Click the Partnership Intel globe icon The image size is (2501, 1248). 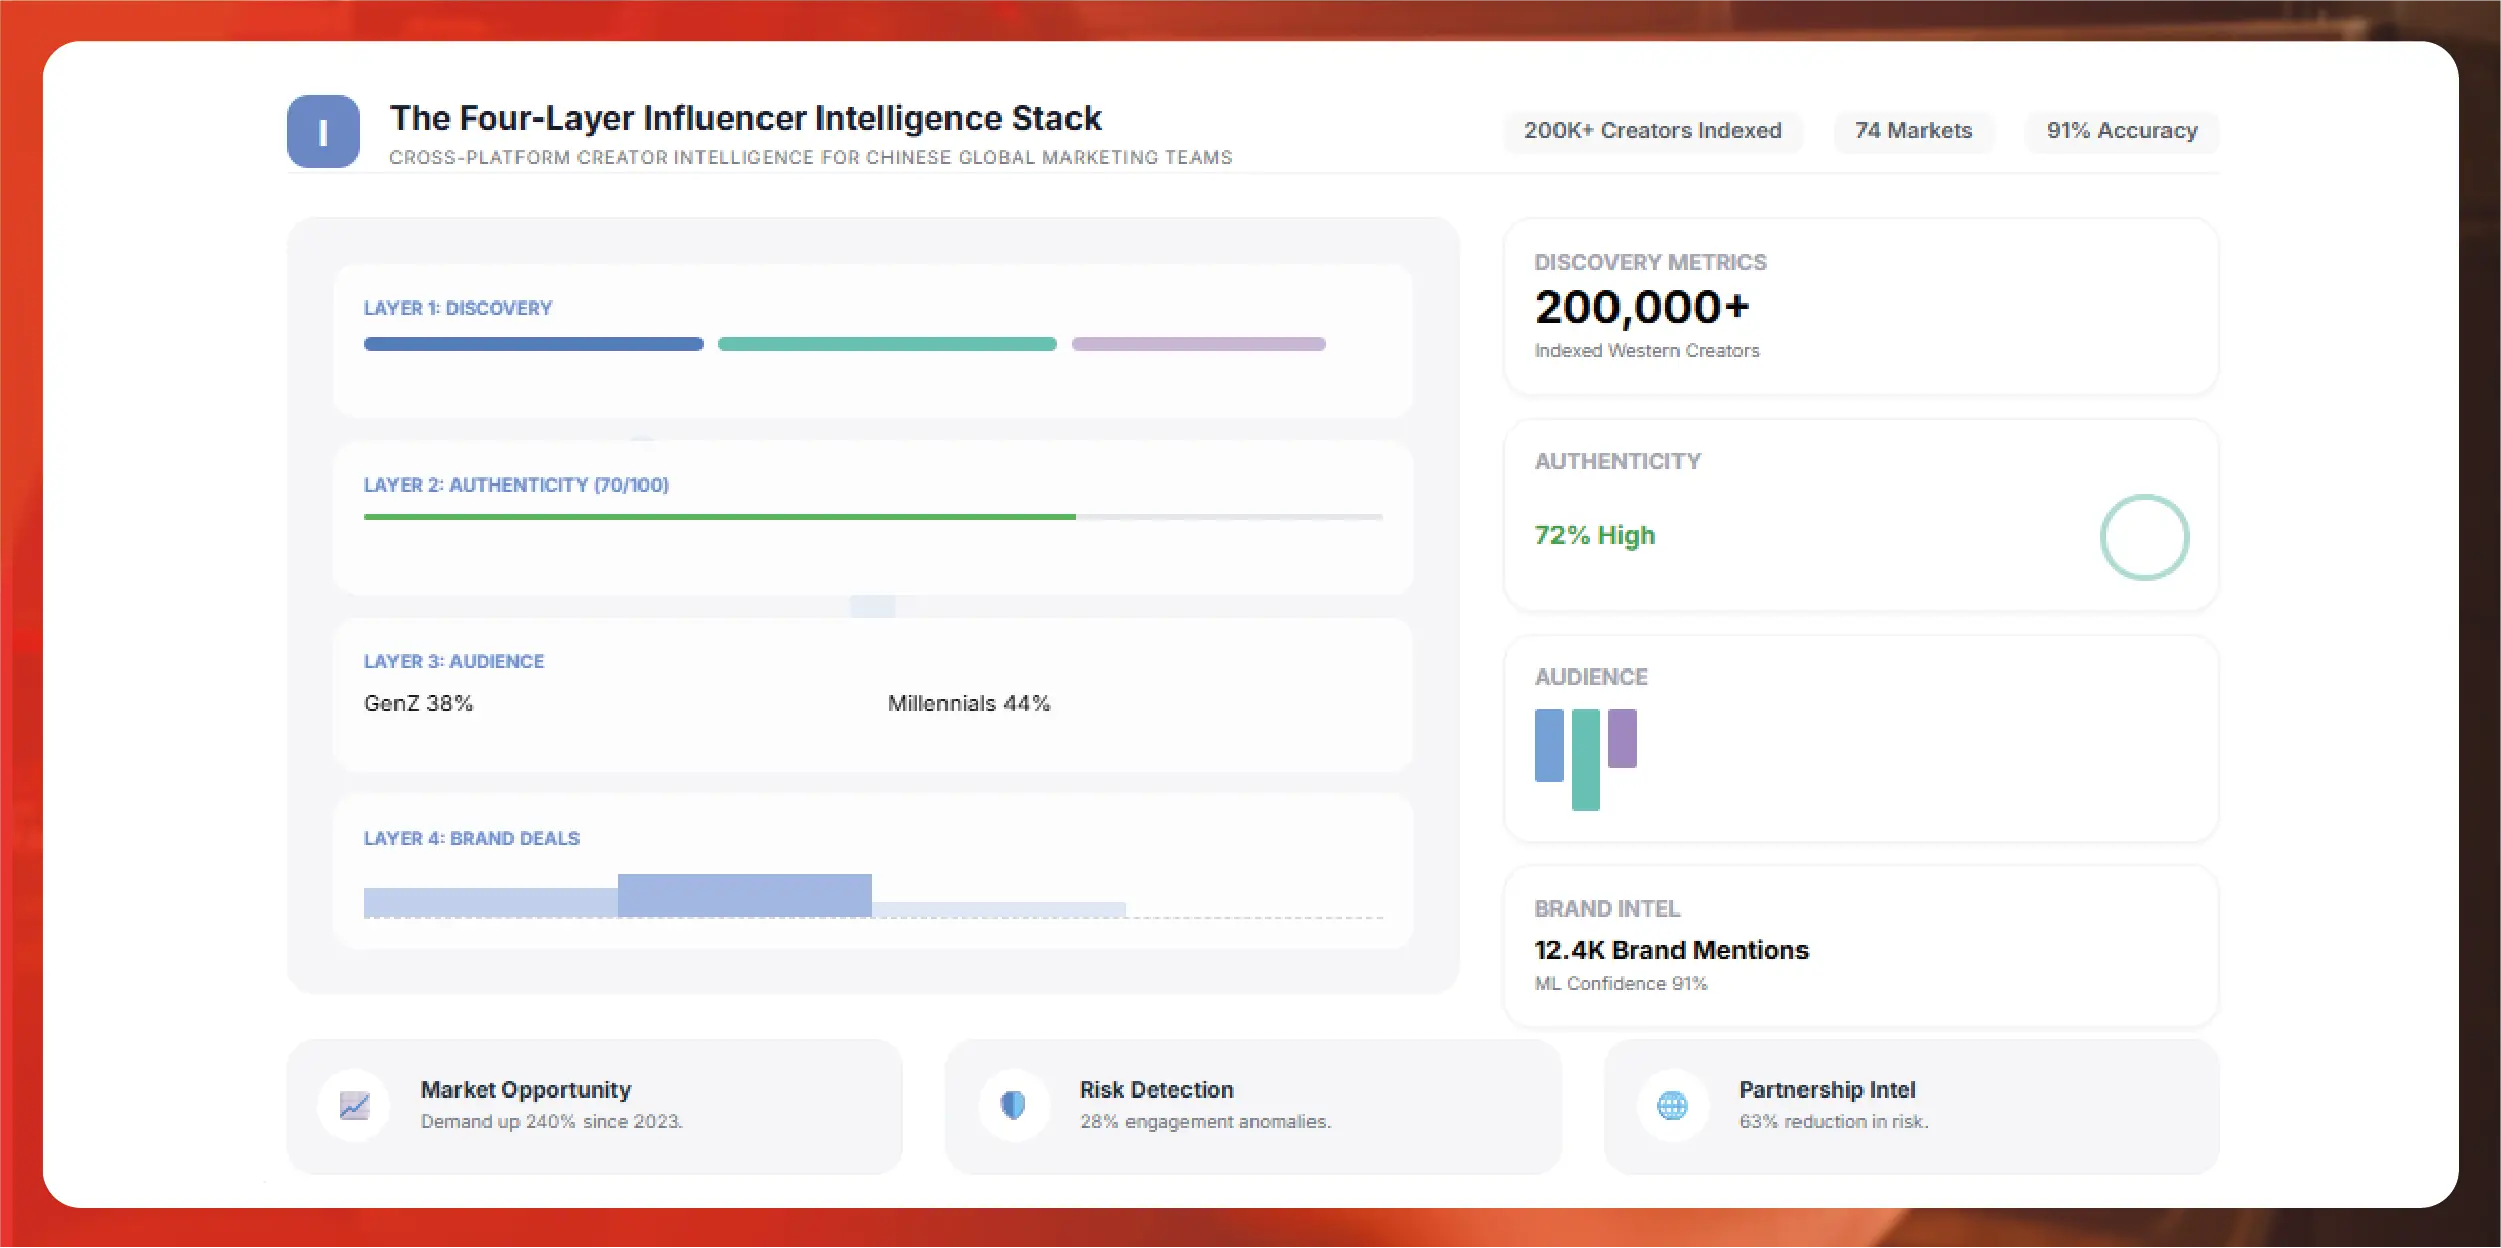[x=1672, y=1105]
